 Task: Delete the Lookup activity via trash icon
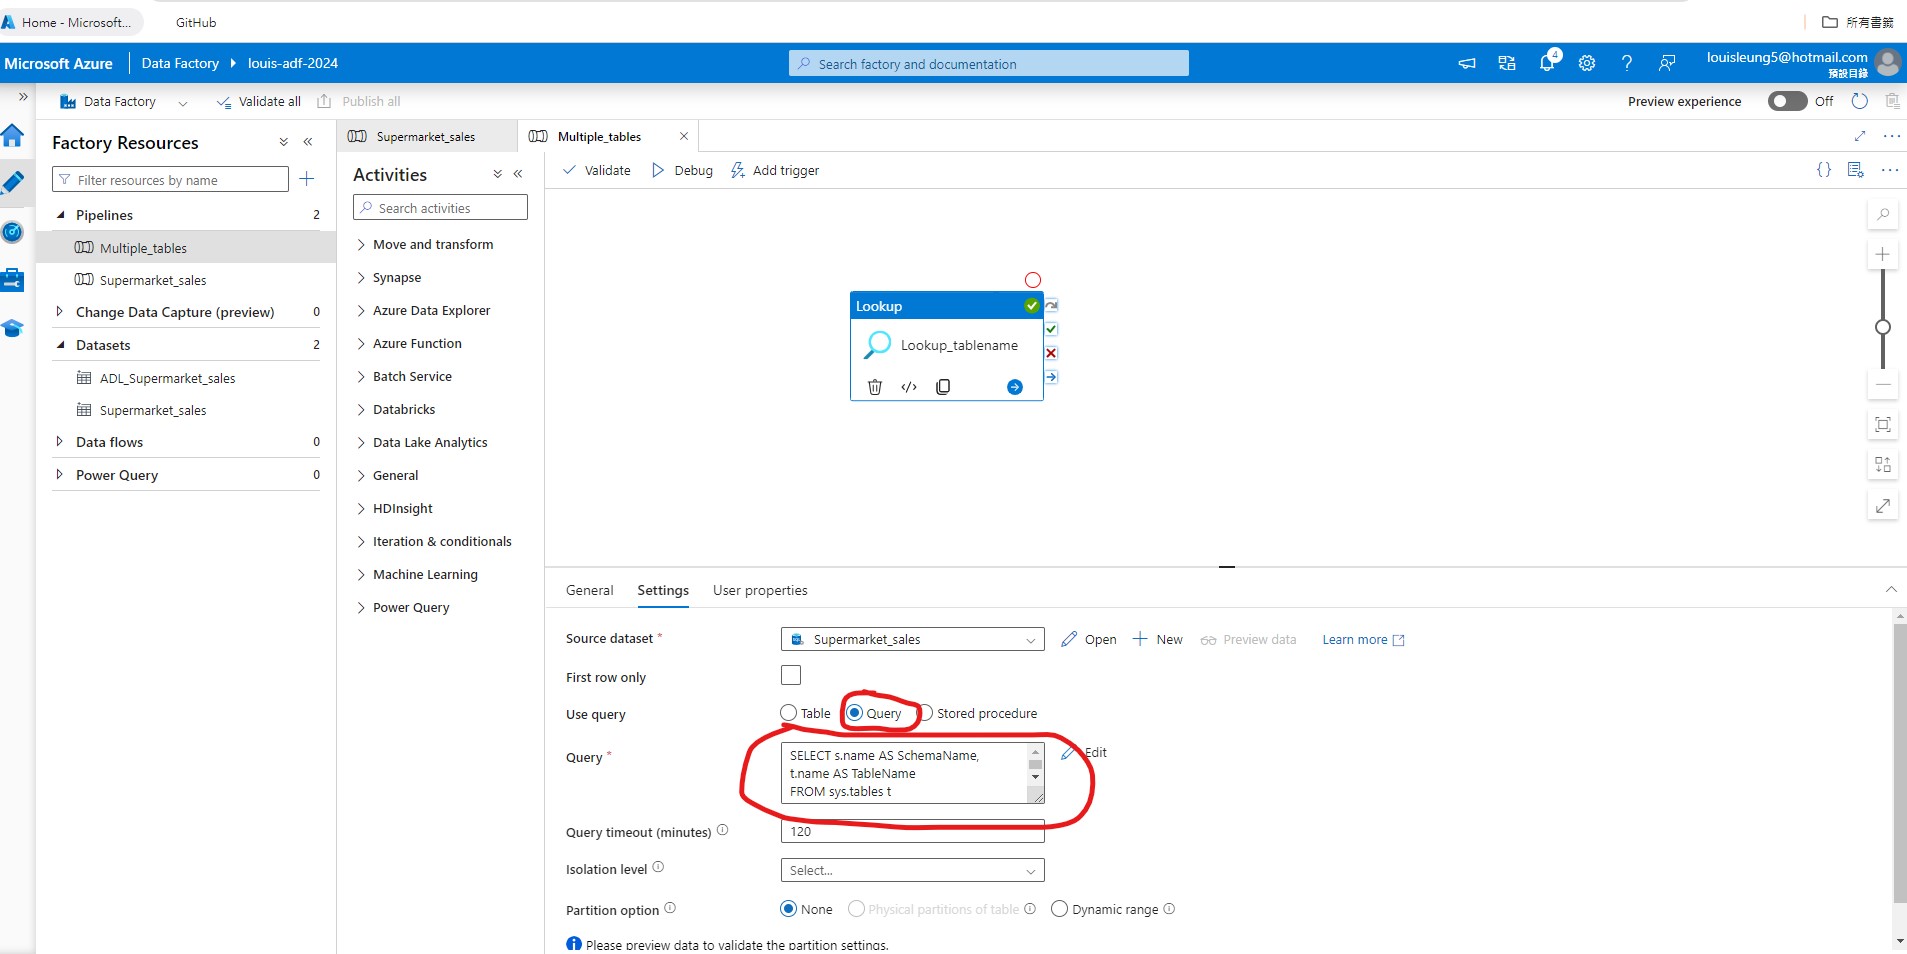tap(875, 387)
